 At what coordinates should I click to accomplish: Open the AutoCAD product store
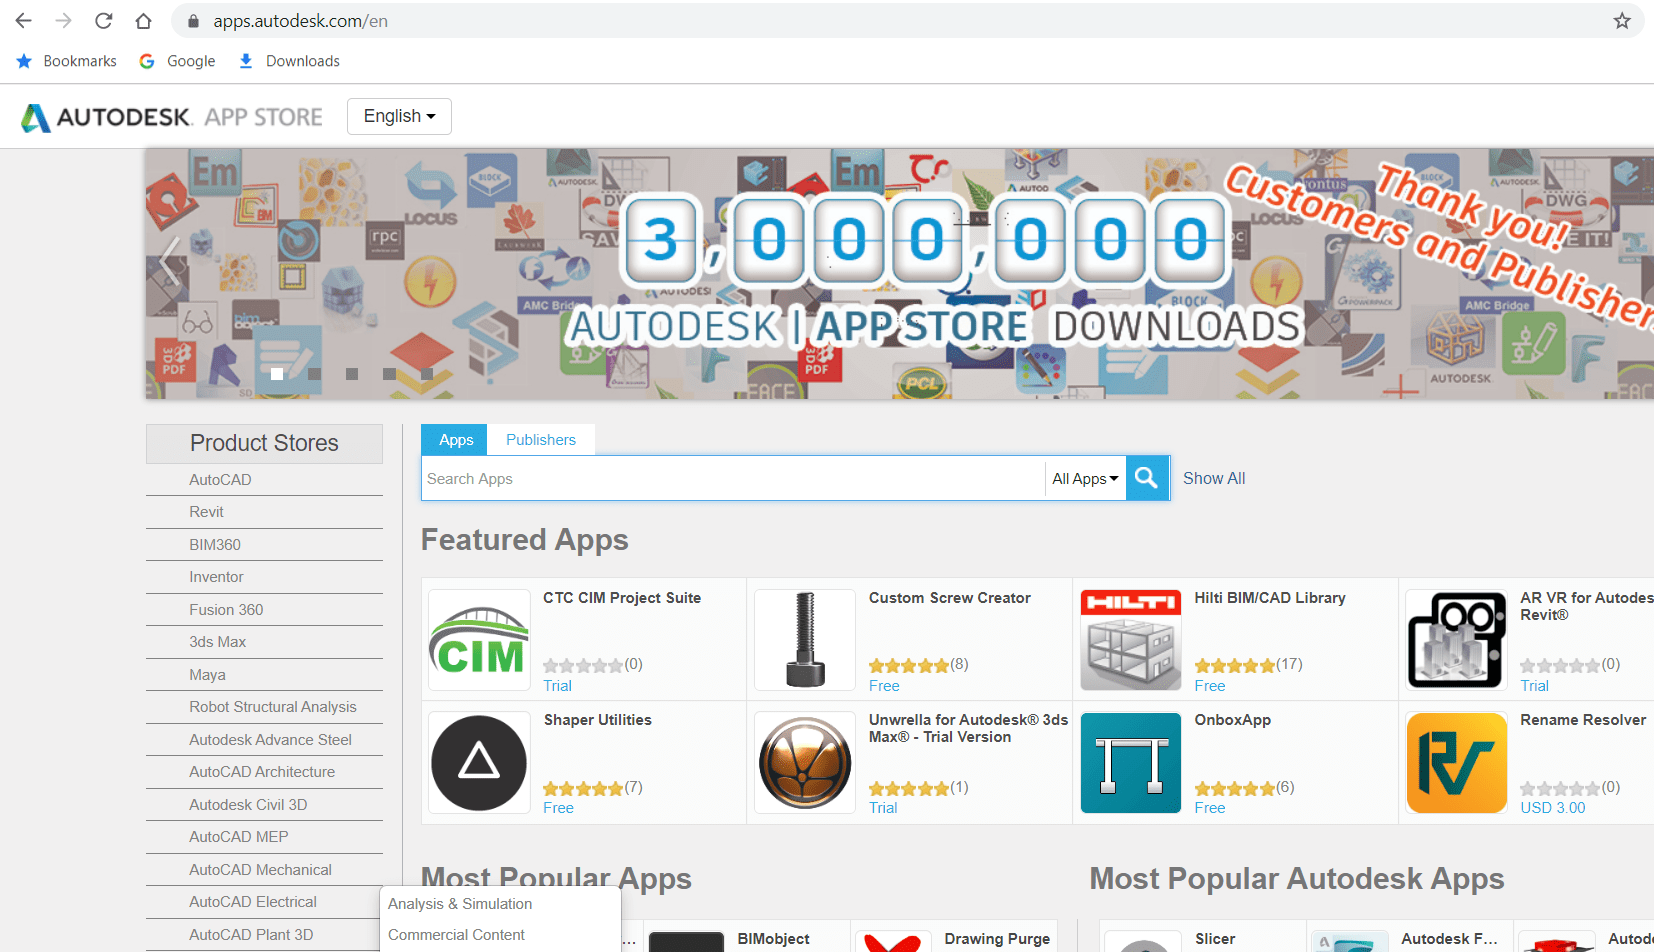264,480
